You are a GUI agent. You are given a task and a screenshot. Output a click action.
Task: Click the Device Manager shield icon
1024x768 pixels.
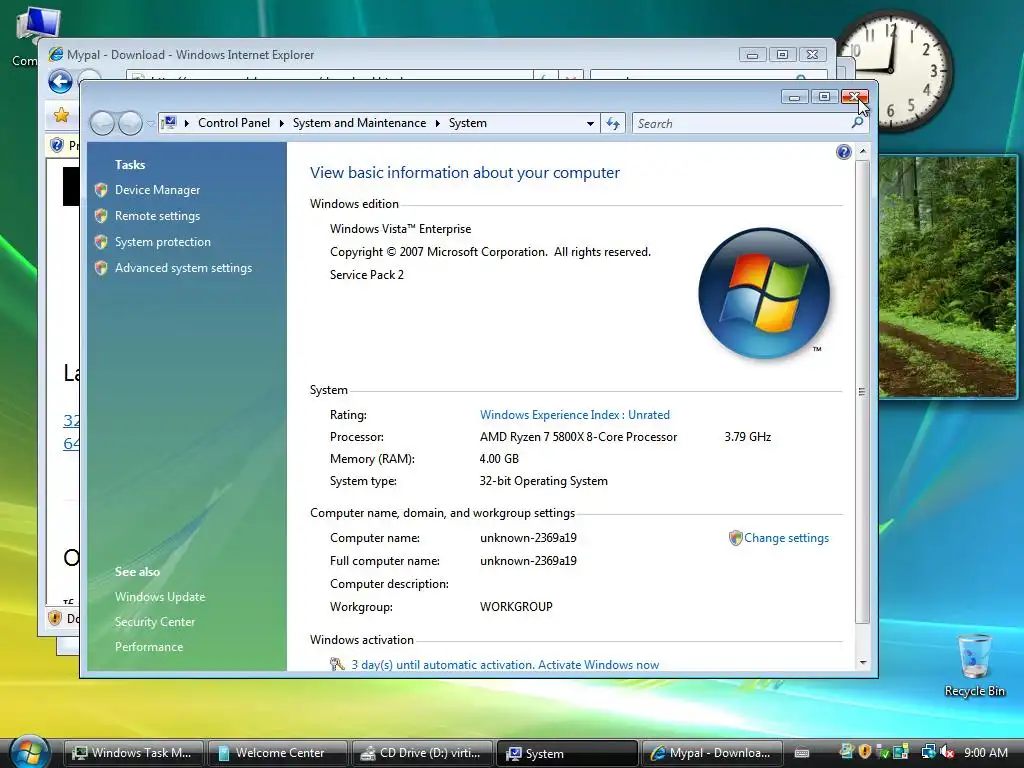pos(101,190)
